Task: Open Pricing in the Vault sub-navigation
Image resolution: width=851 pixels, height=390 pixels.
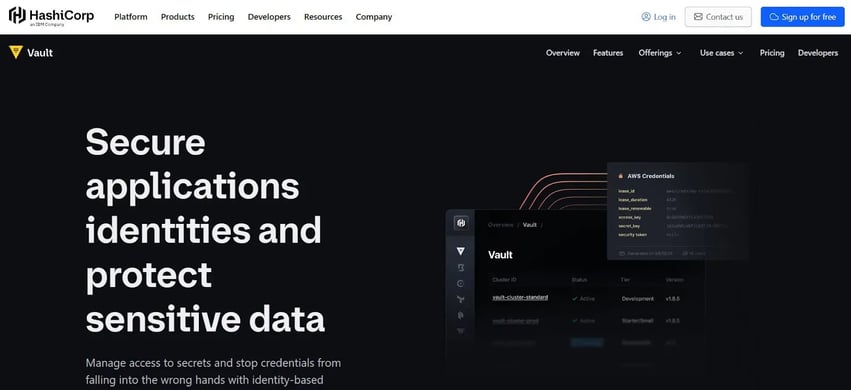Action: tap(772, 53)
